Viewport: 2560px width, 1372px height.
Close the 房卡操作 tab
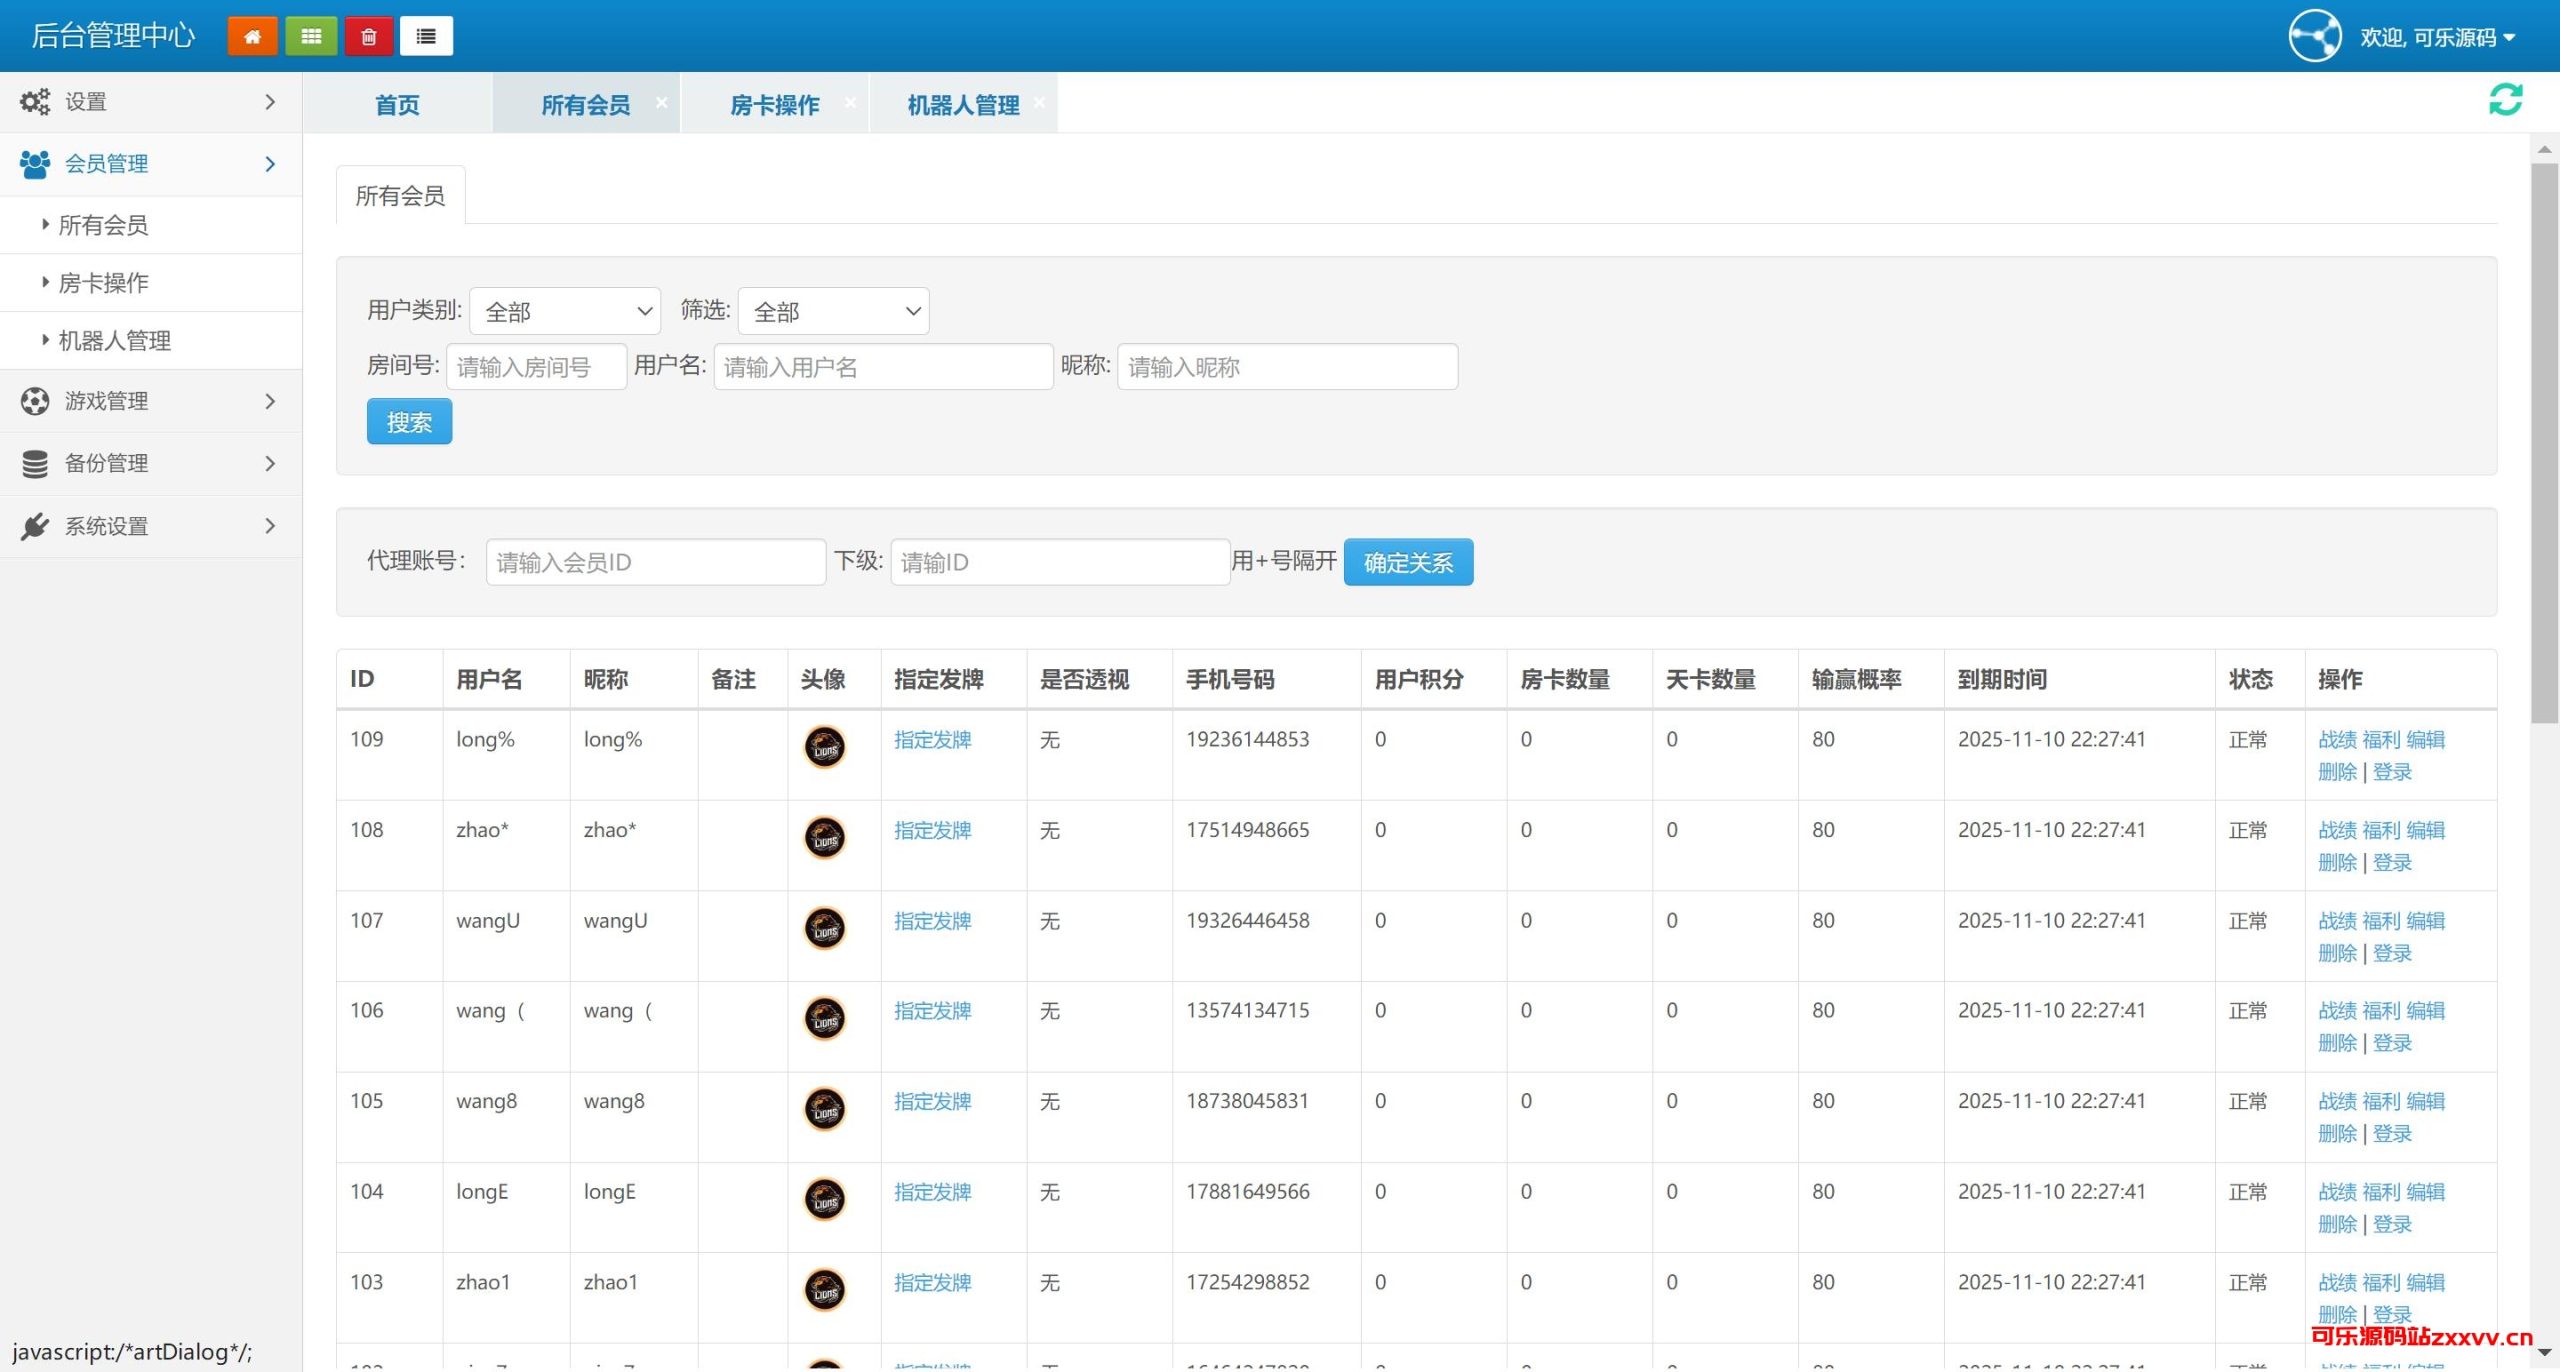tap(850, 103)
